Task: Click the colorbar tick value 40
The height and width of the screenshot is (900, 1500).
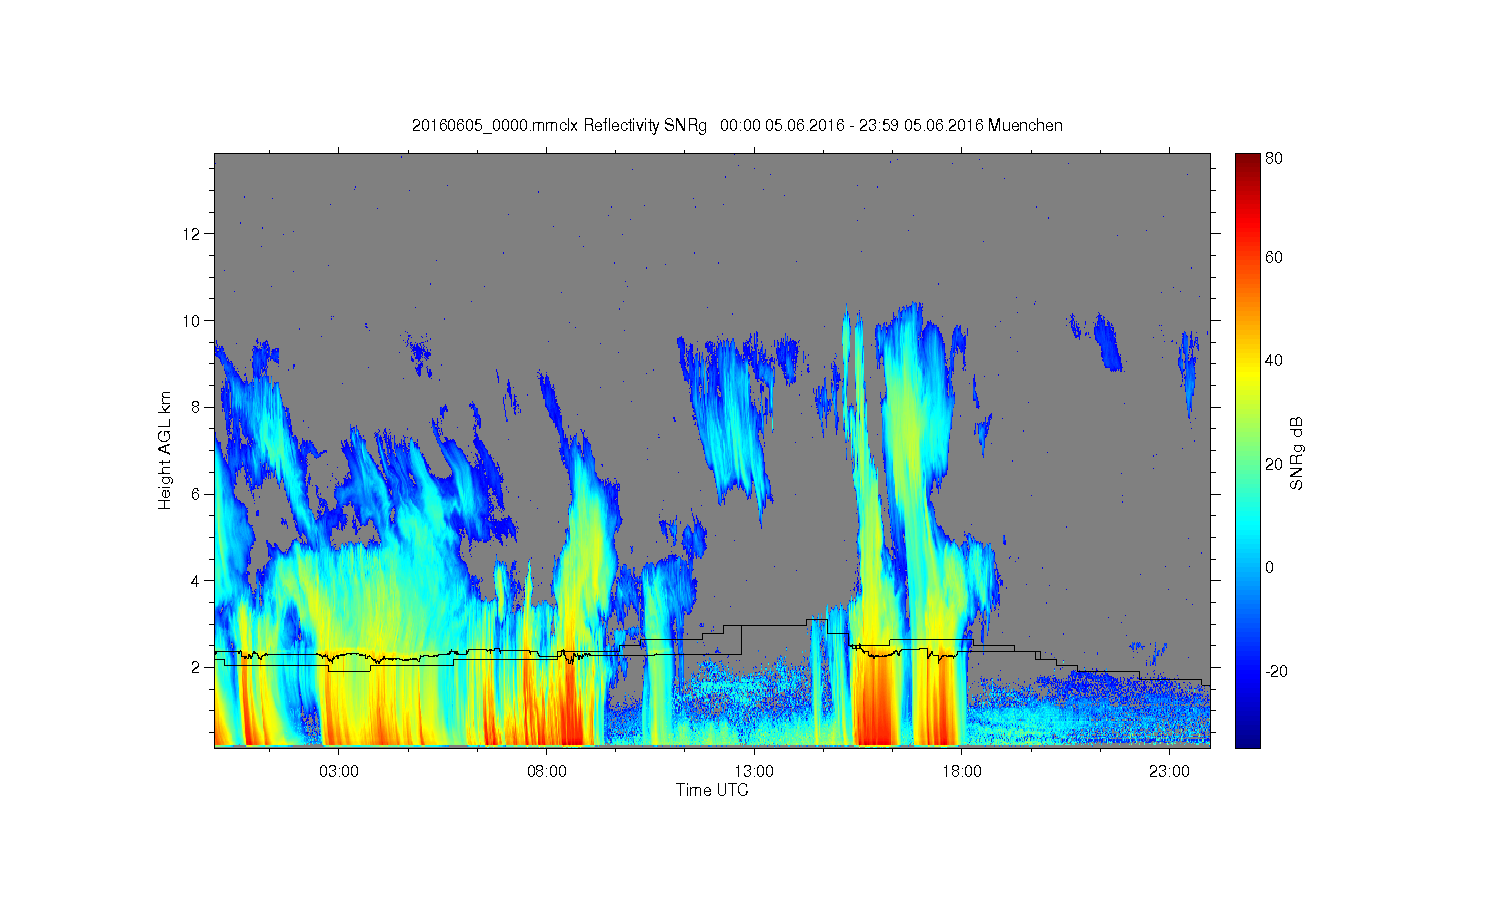Action: click(x=1274, y=361)
